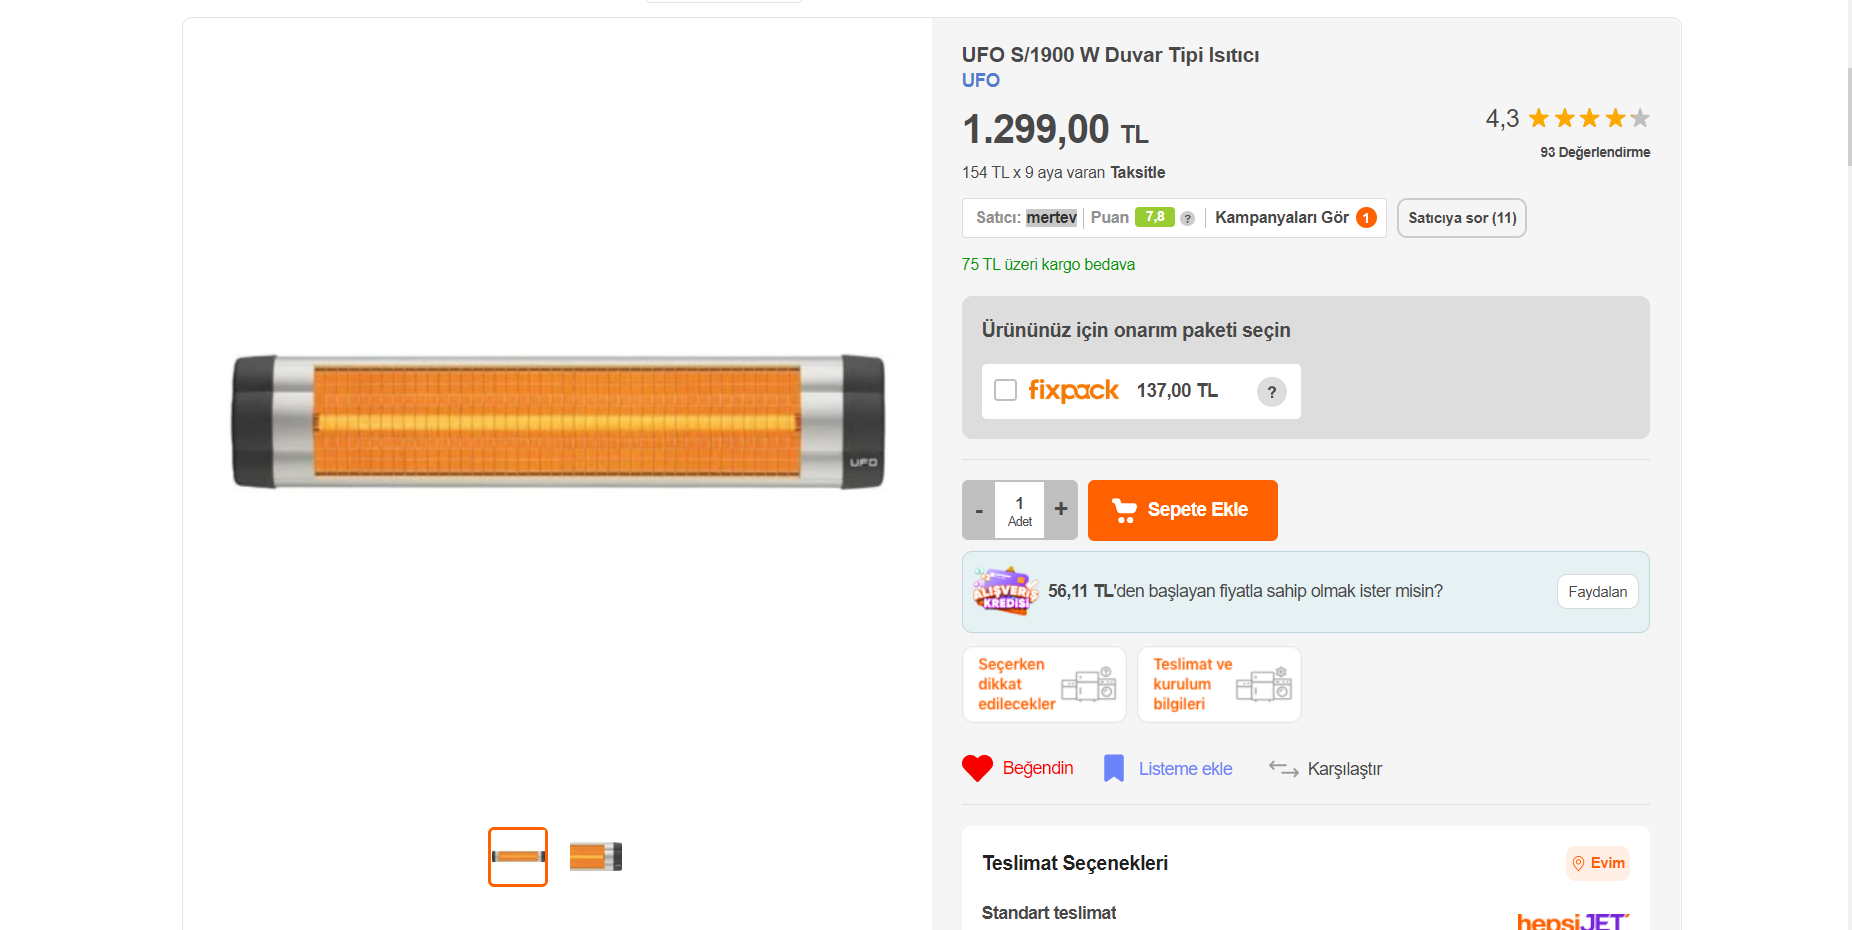Open Teslimat ve kurulum bilgileri card
Screen dimensions: 1852x930
pos(1219,684)
